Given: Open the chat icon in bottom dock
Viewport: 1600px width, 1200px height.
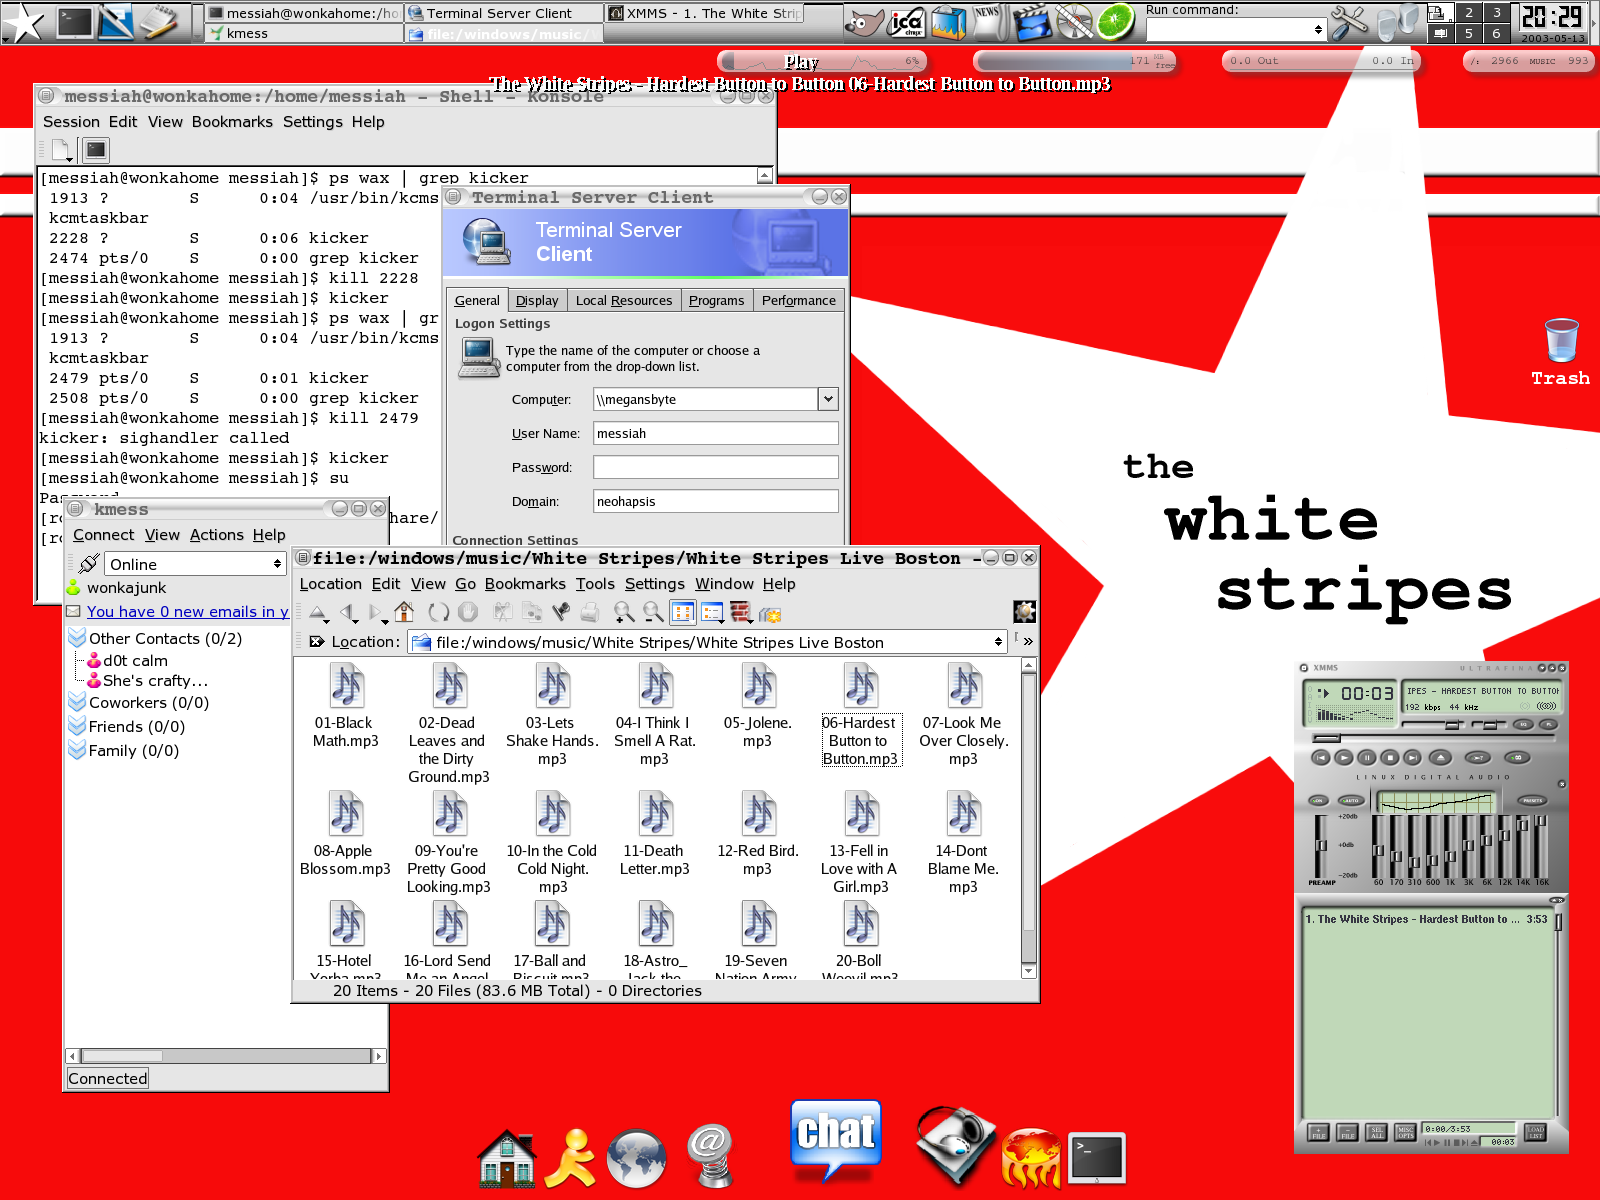Looking at the screenshot, I should (836, 1140).
